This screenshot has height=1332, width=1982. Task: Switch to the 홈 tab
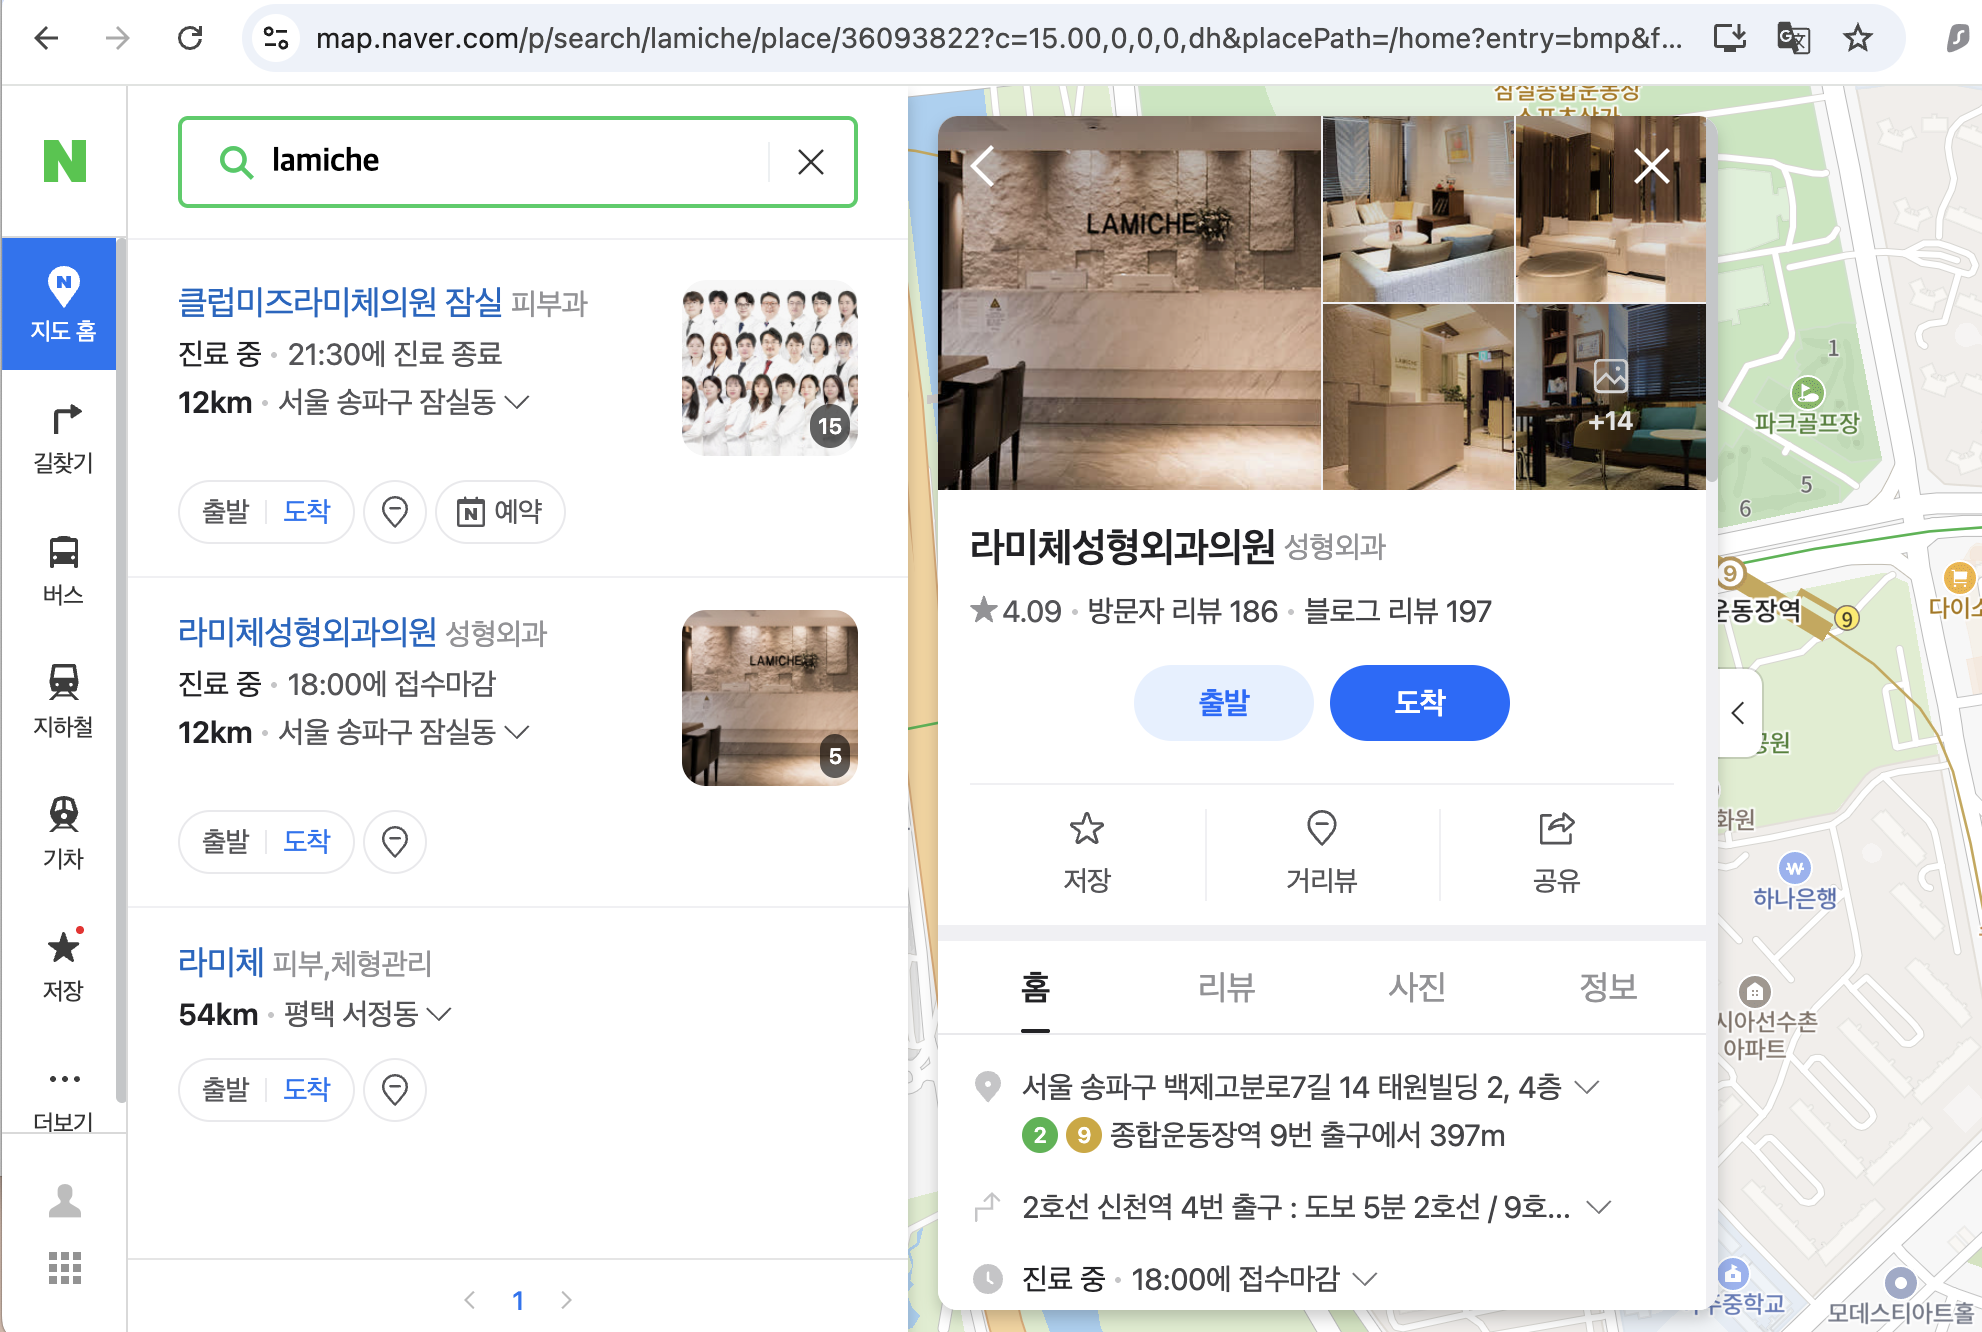(1035, 988)
